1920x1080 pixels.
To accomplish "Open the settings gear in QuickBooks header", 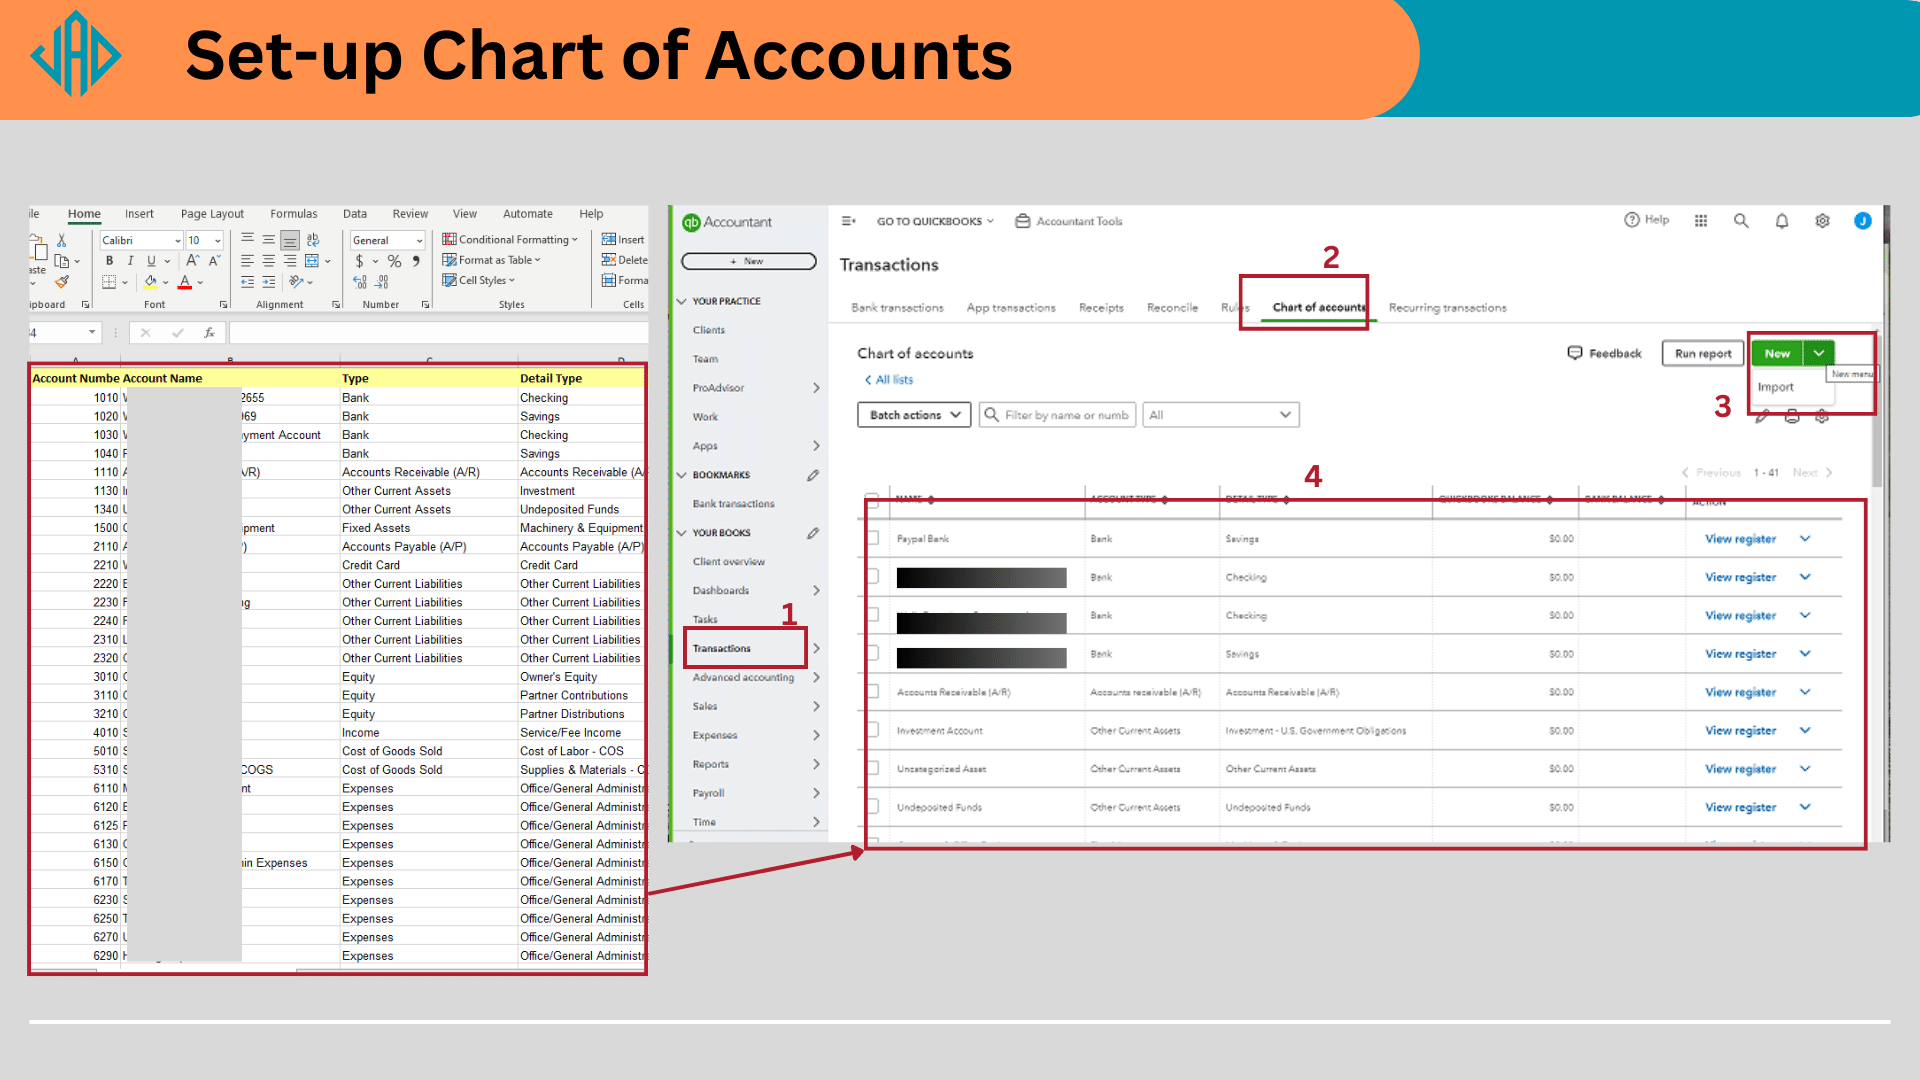I will 1822,221.
